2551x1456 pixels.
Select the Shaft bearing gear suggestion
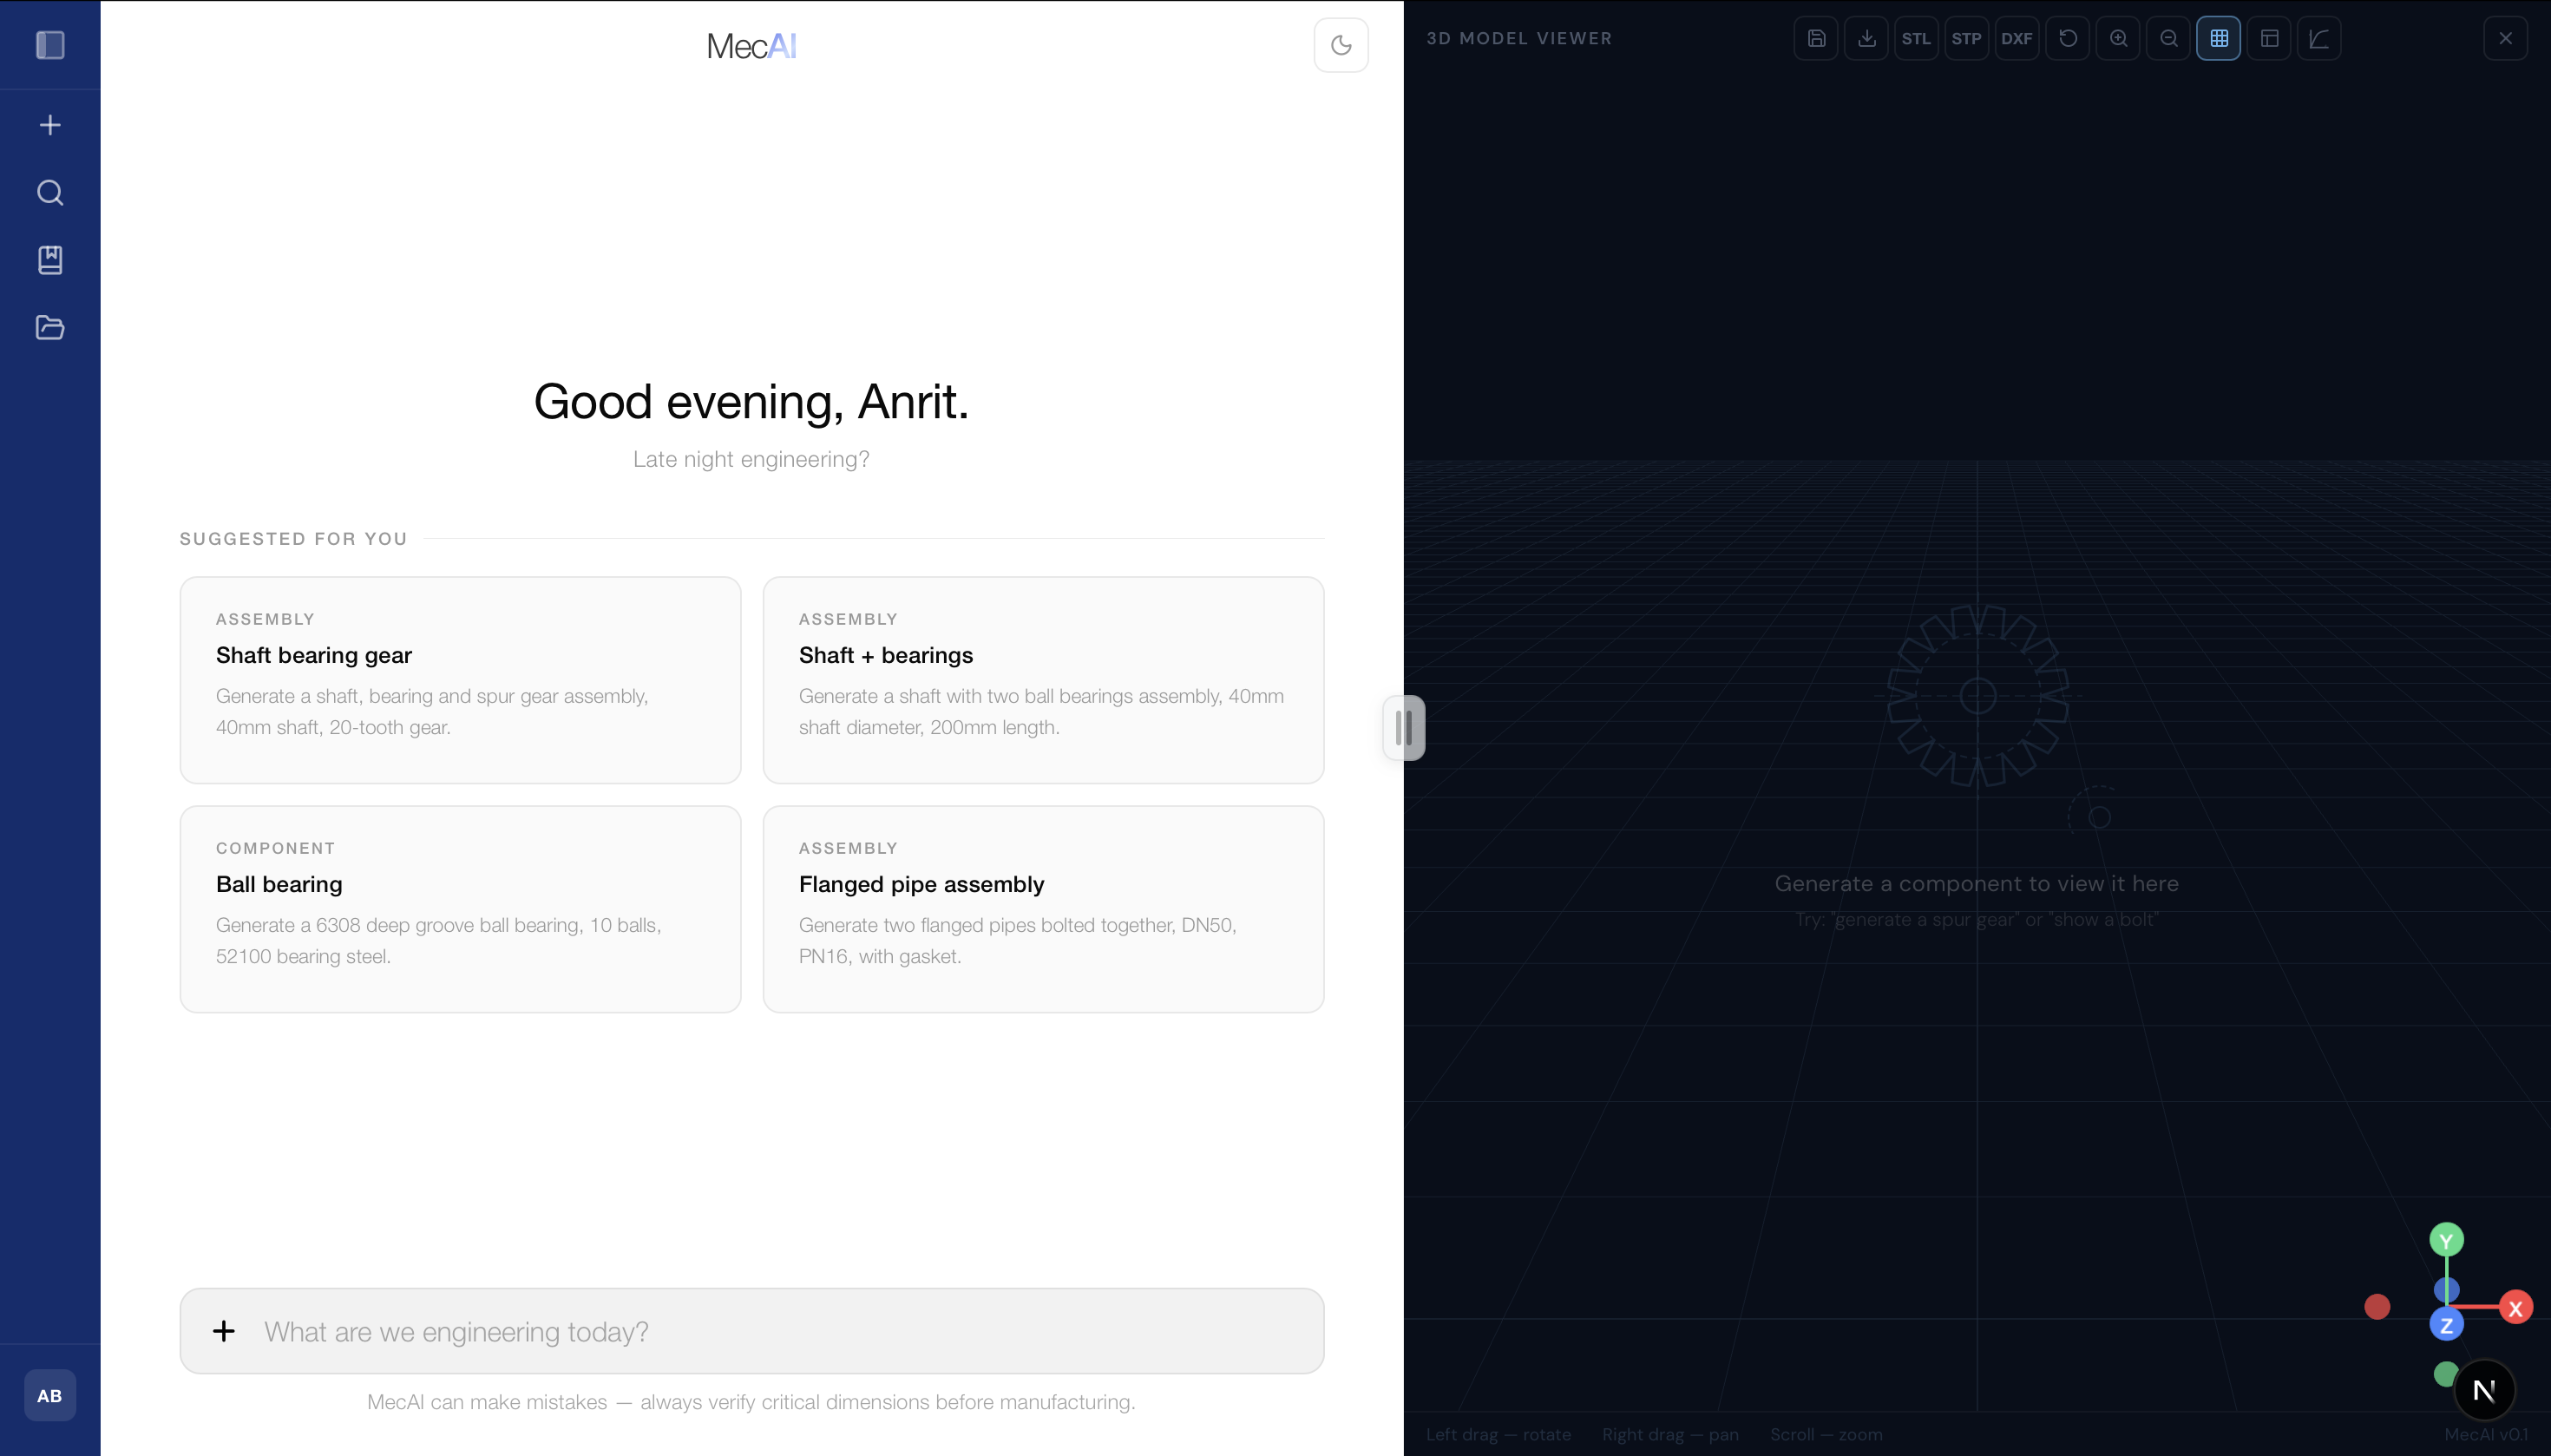tap(460, 680)
